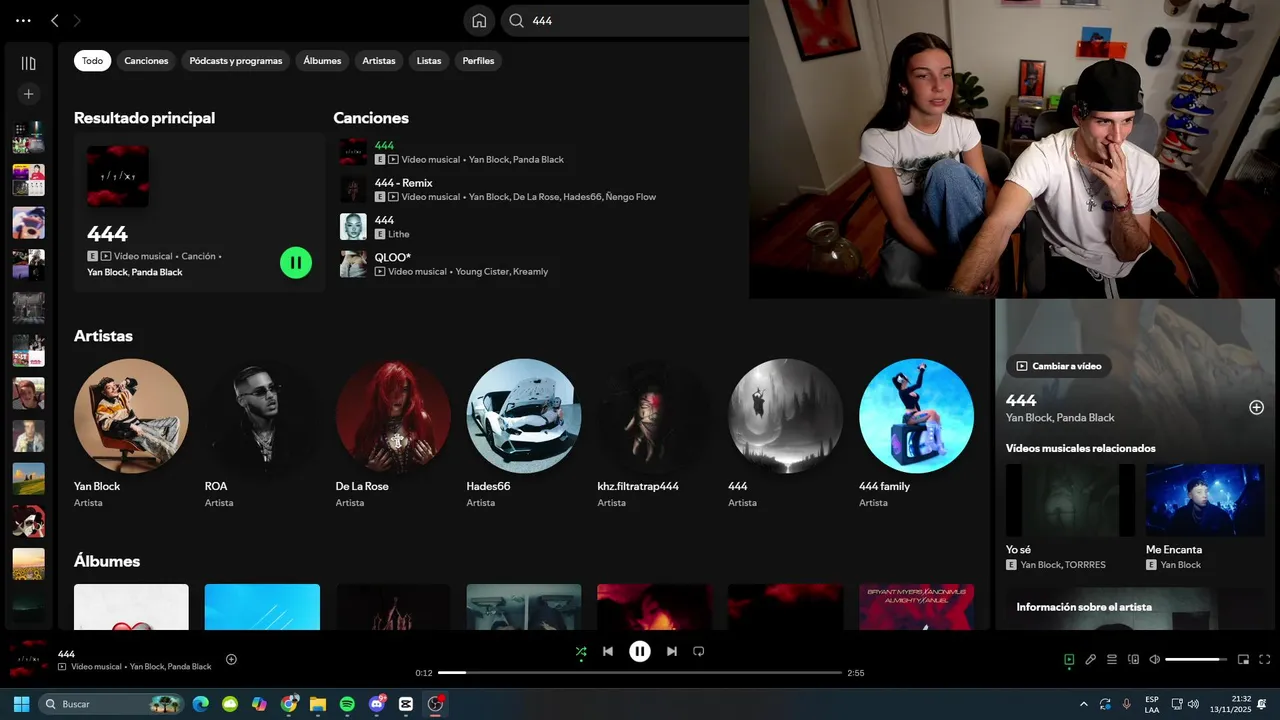This screenshot has height=720, width=1280.
Task: Toggle shuffle mode off
Action: coord(581,652)
